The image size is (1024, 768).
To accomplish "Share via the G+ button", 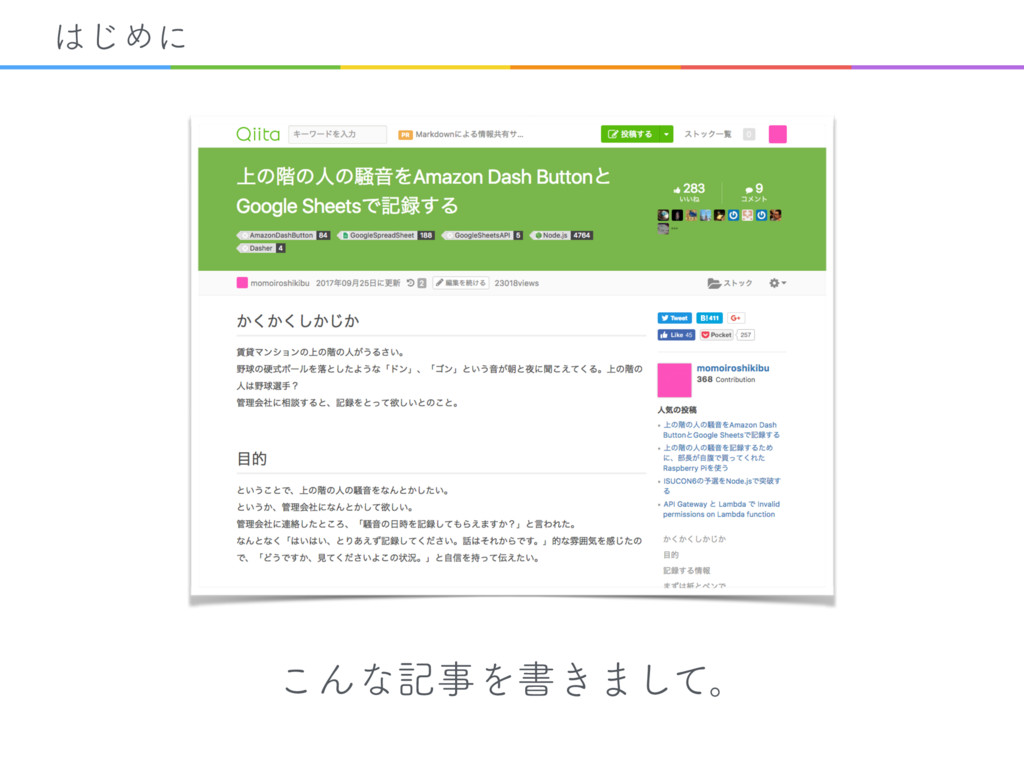I will [735, 318].
